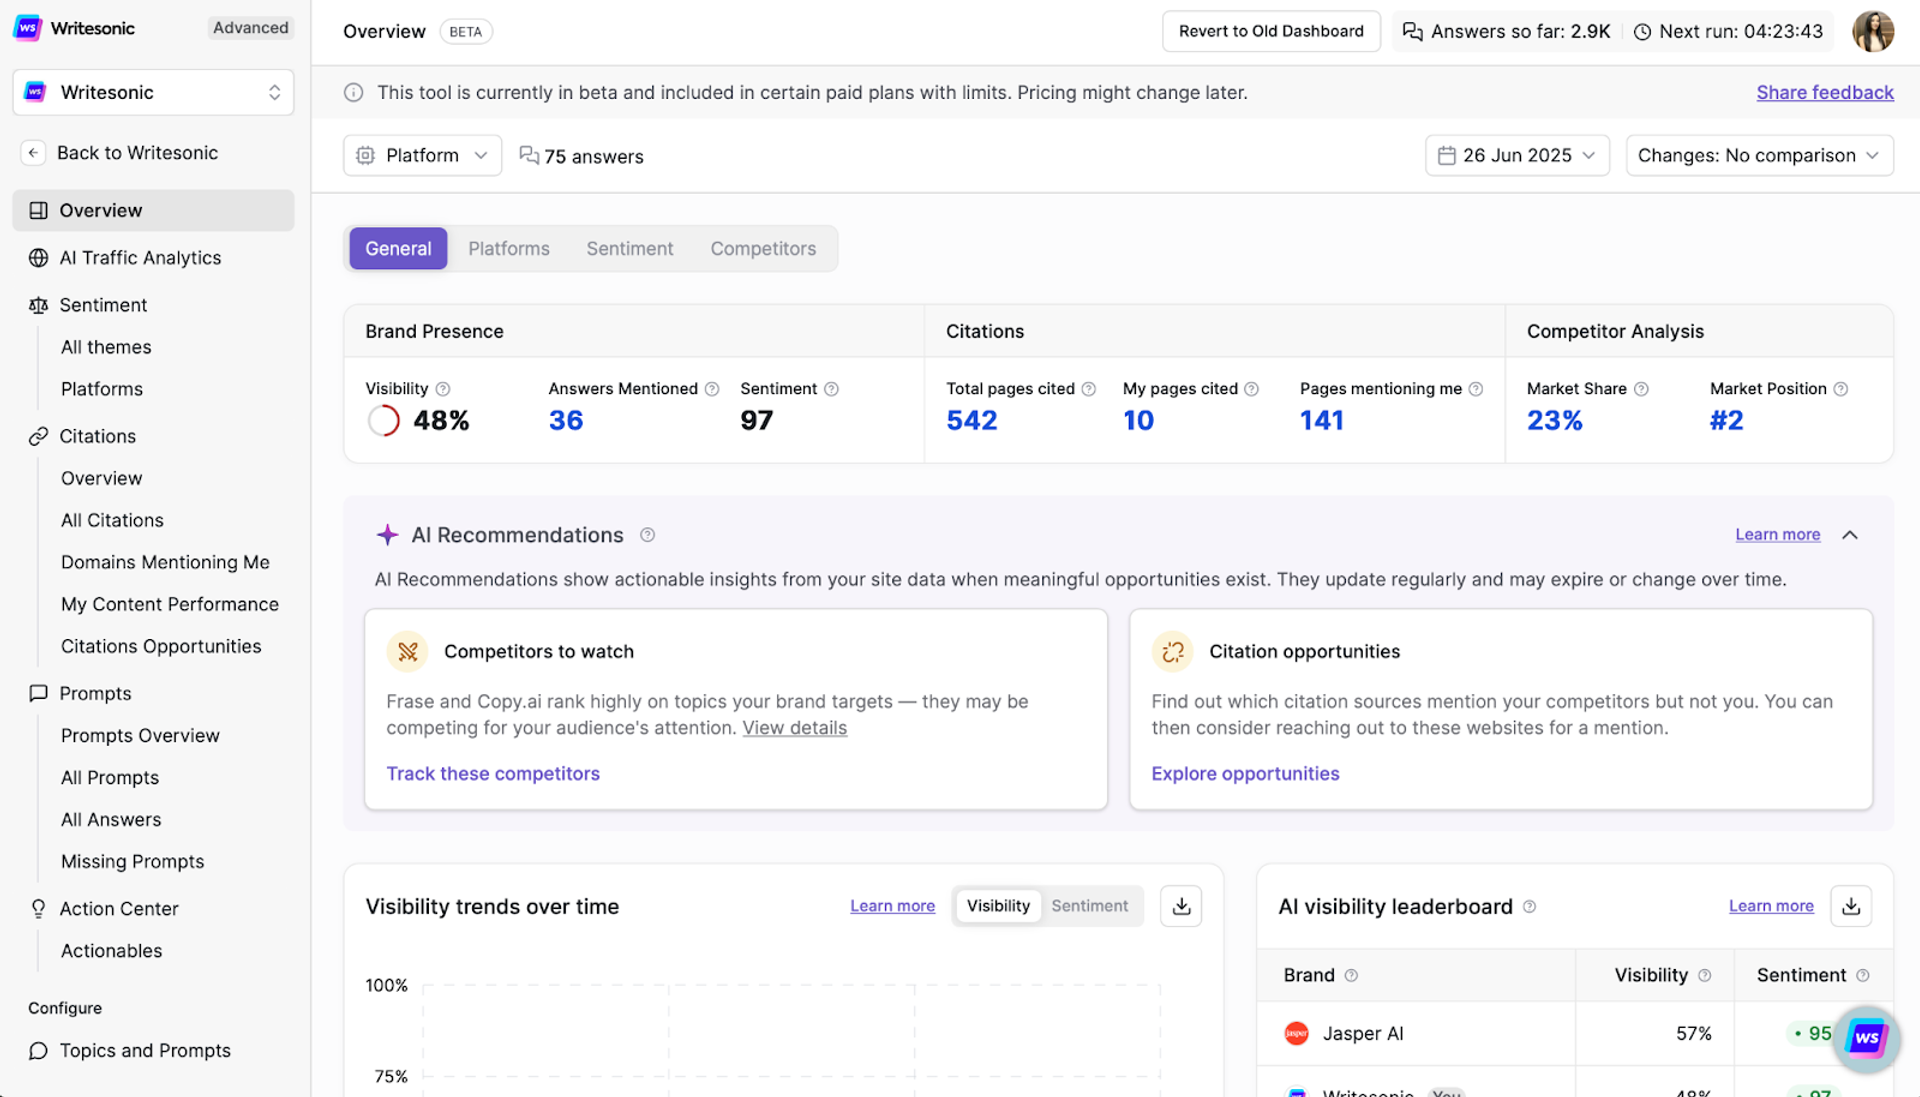This screenshot has height=1097, width=1920.
Task: Click the help icon next to Market Position
Action: tap(1841, 389)
